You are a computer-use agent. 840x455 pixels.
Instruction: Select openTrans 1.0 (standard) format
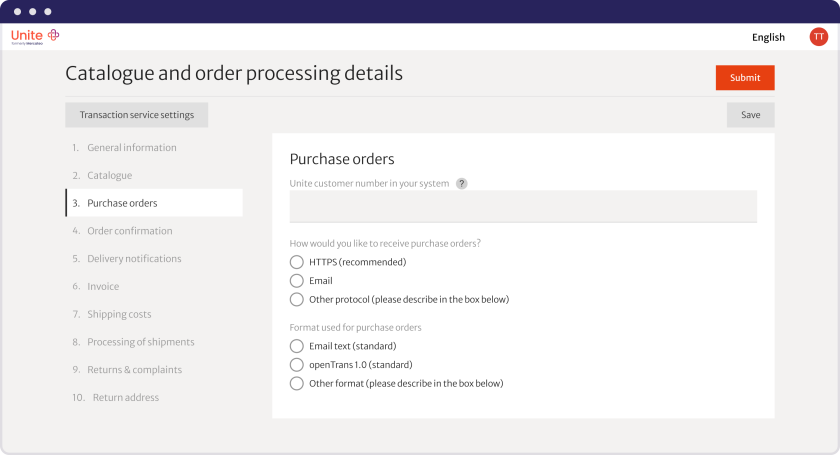[297, 365]
